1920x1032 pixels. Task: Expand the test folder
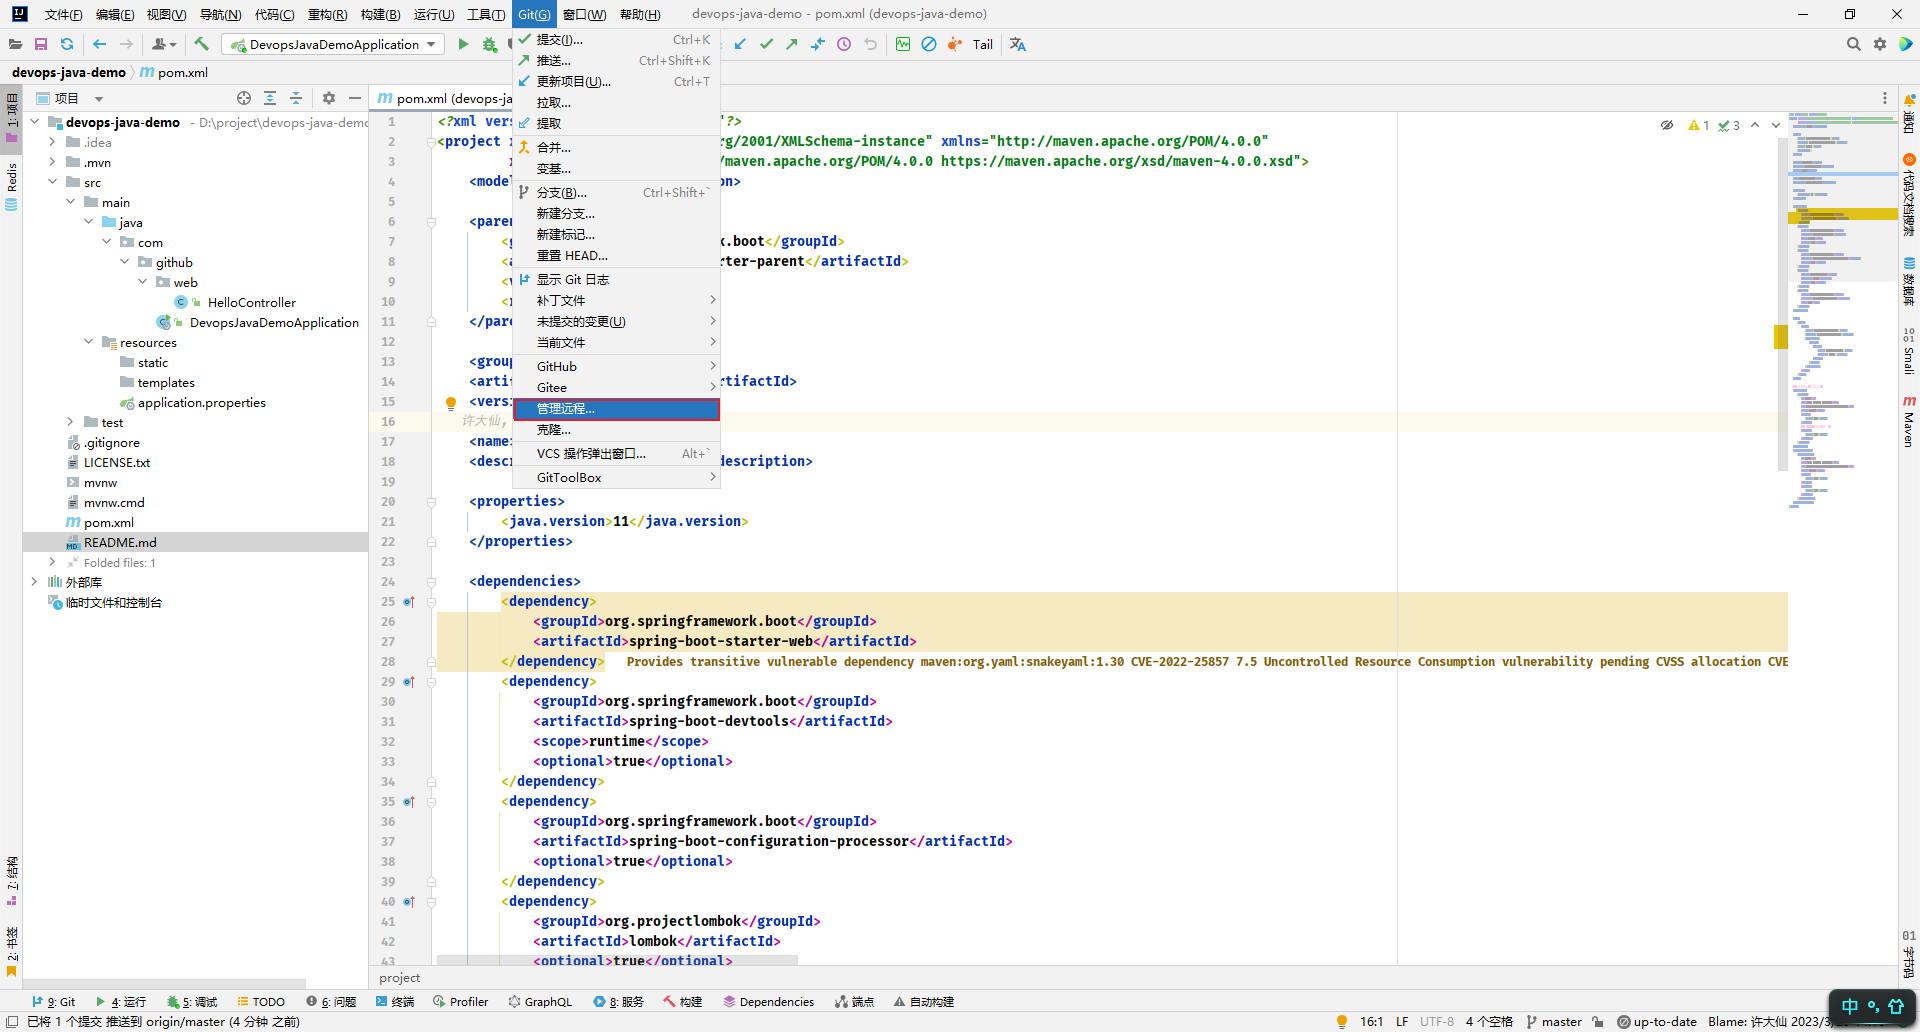coord(70,422)
